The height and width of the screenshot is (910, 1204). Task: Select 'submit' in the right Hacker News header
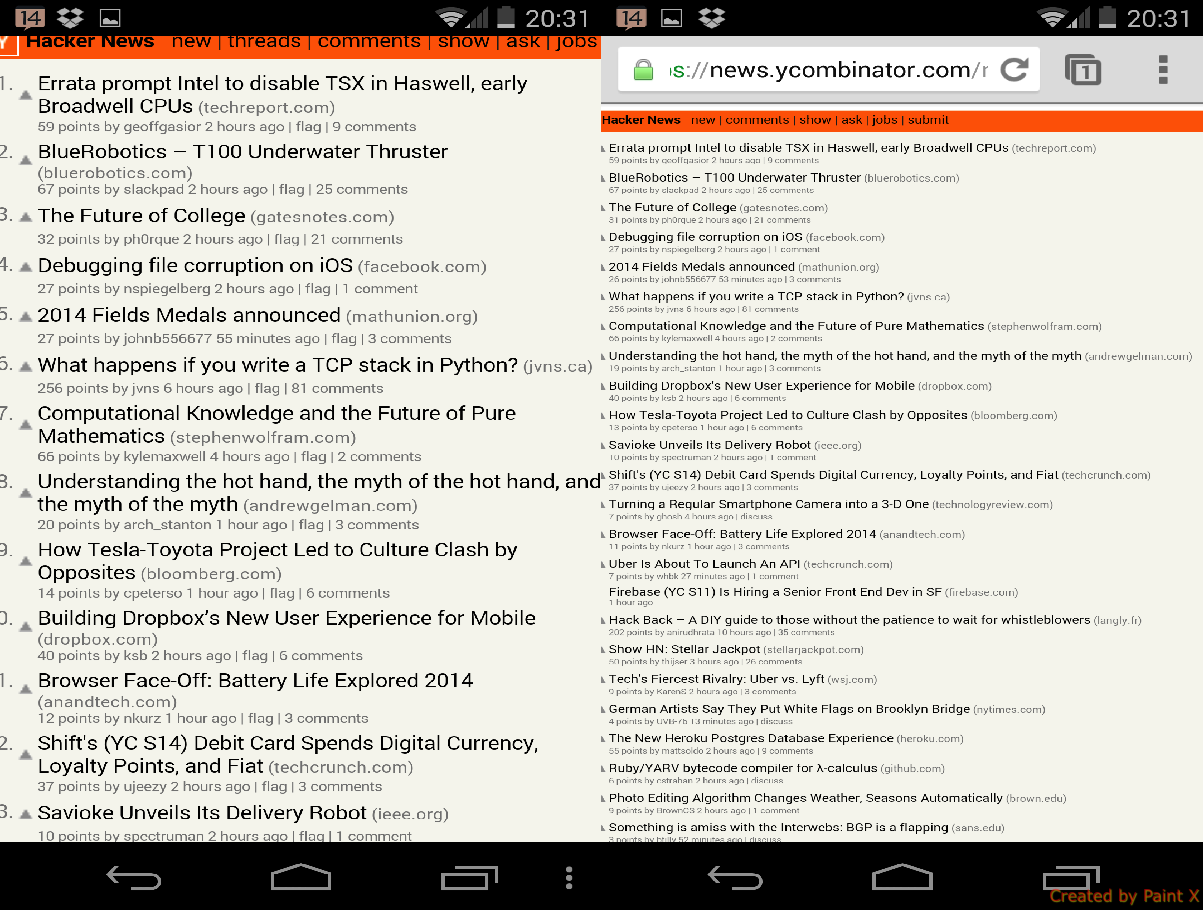[x=928, y=120]
